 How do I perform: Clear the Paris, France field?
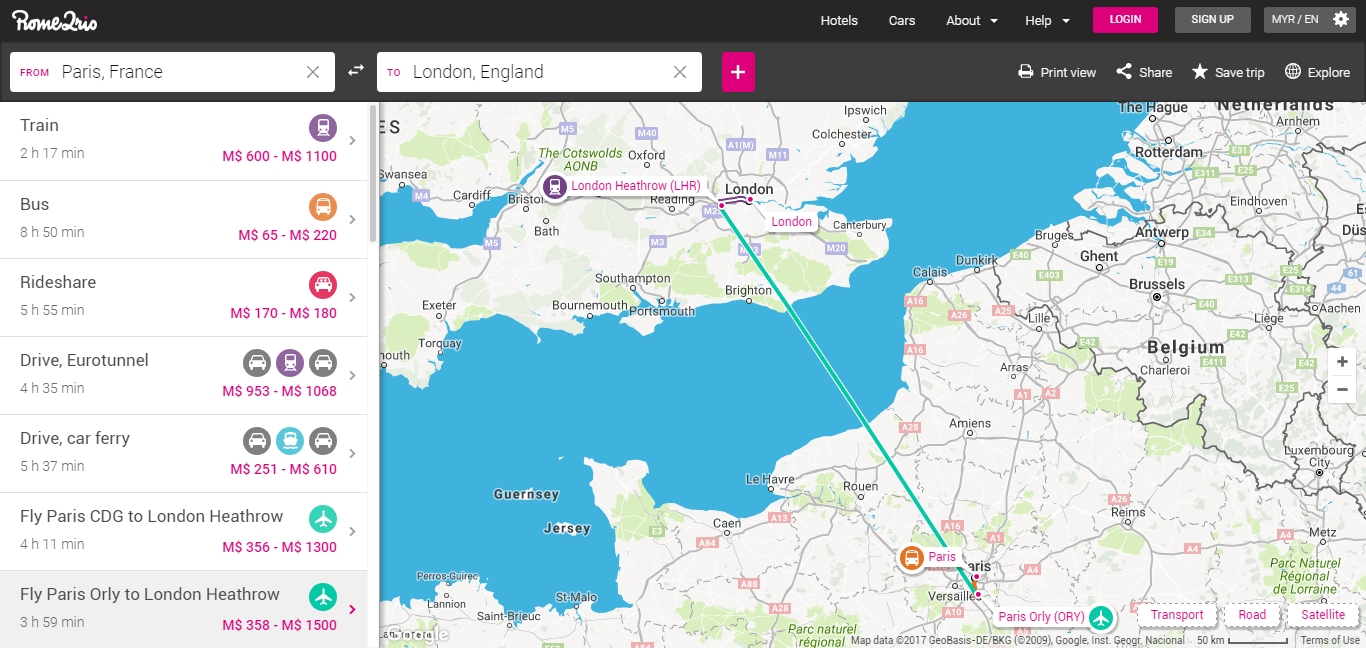(x=313, y=72)
